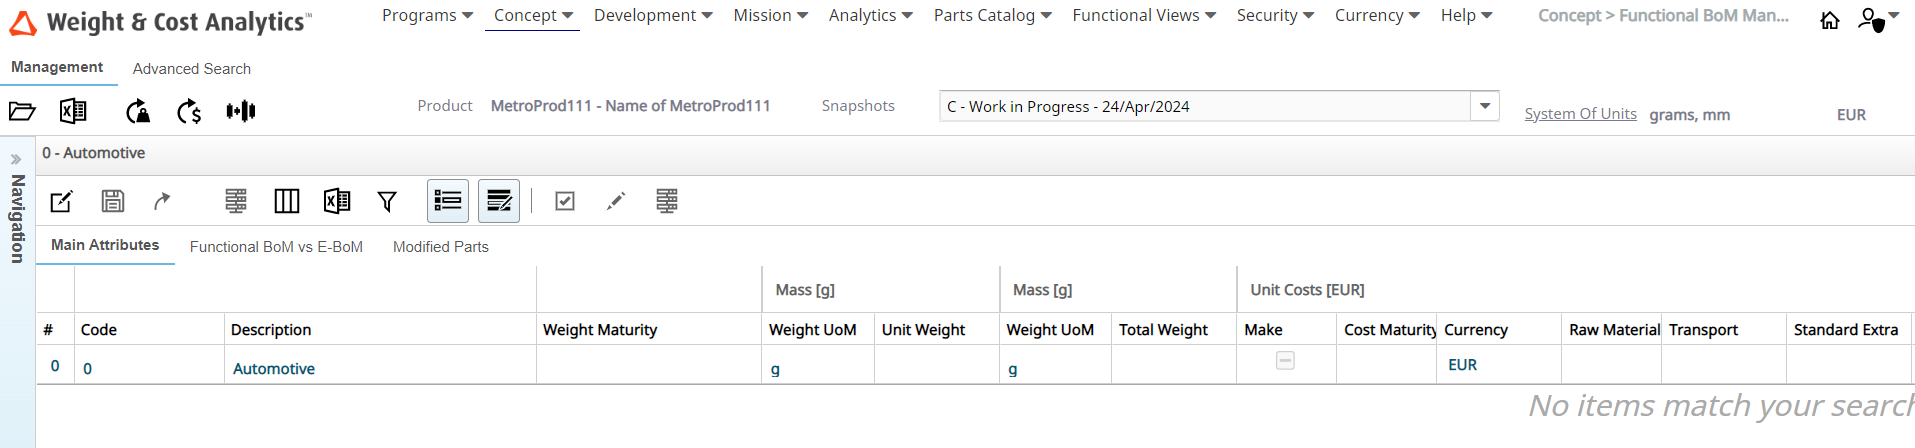1915x448 pixels.
Task: Click the Automotive description link
Action: pos(274,369)
